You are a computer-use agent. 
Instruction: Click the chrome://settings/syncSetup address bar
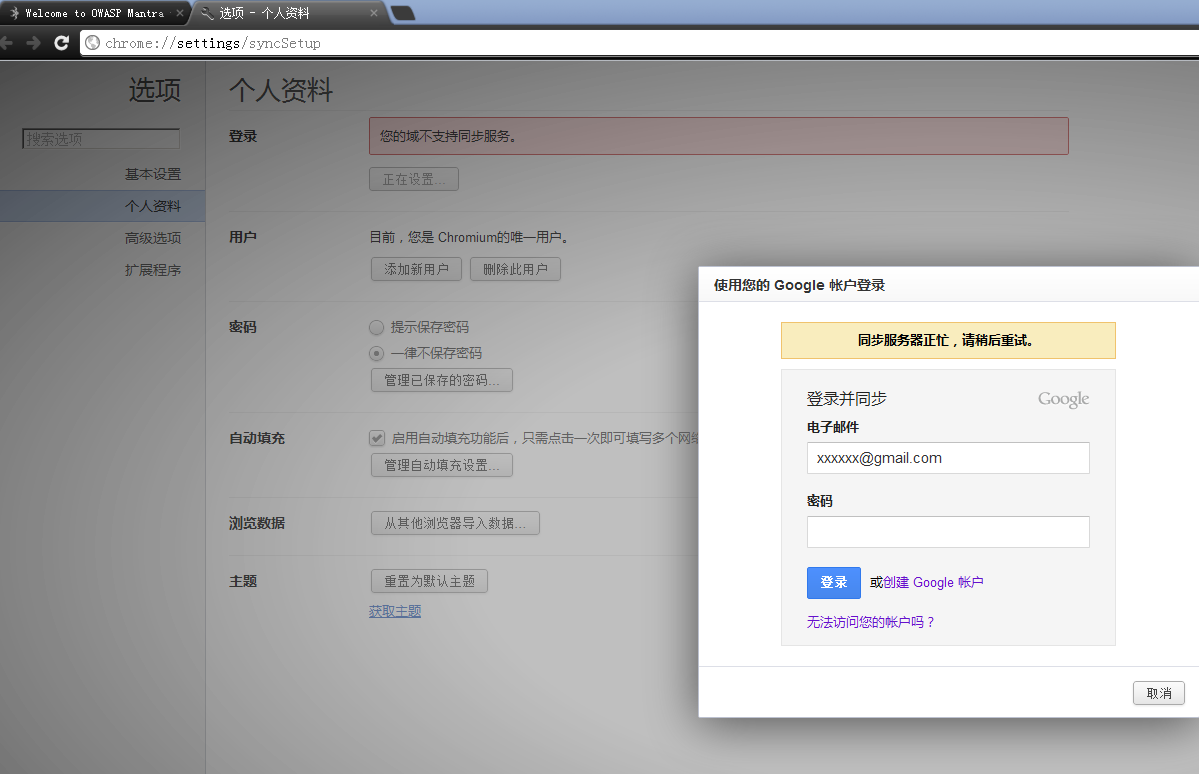coord(639,43)
